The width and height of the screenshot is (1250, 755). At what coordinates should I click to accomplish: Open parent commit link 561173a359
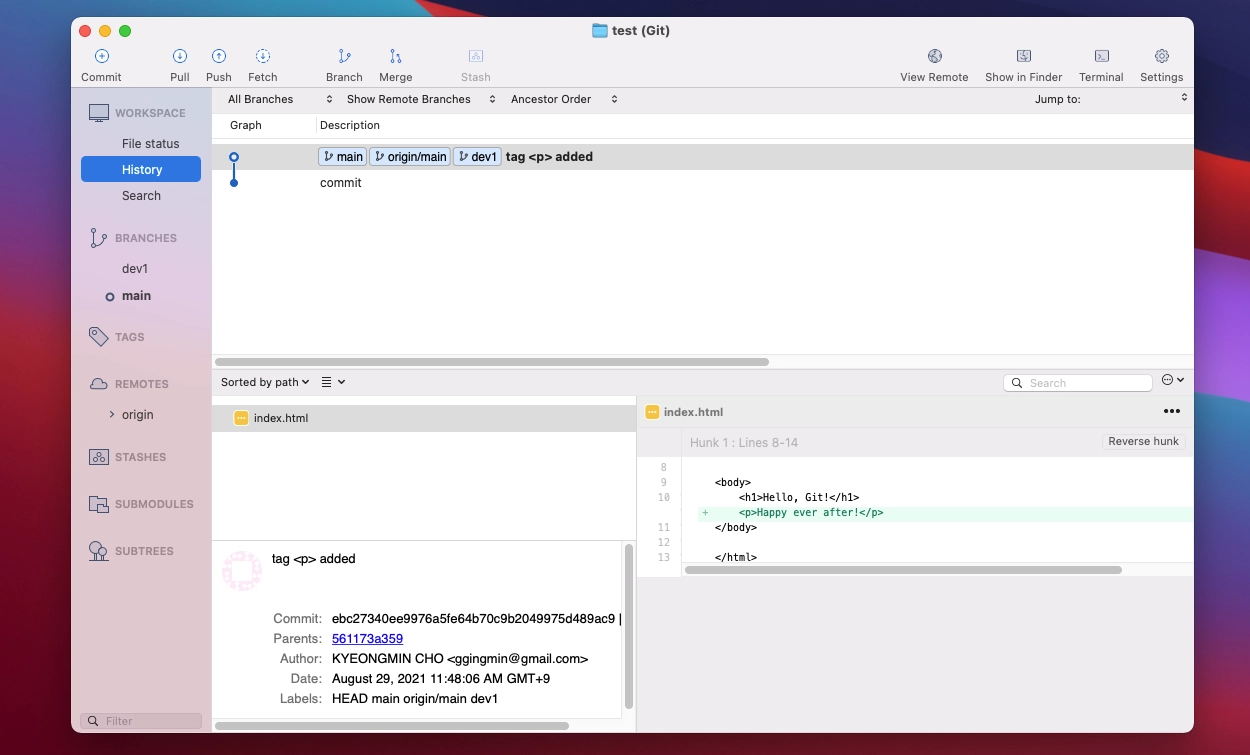(x=367, y=639)
